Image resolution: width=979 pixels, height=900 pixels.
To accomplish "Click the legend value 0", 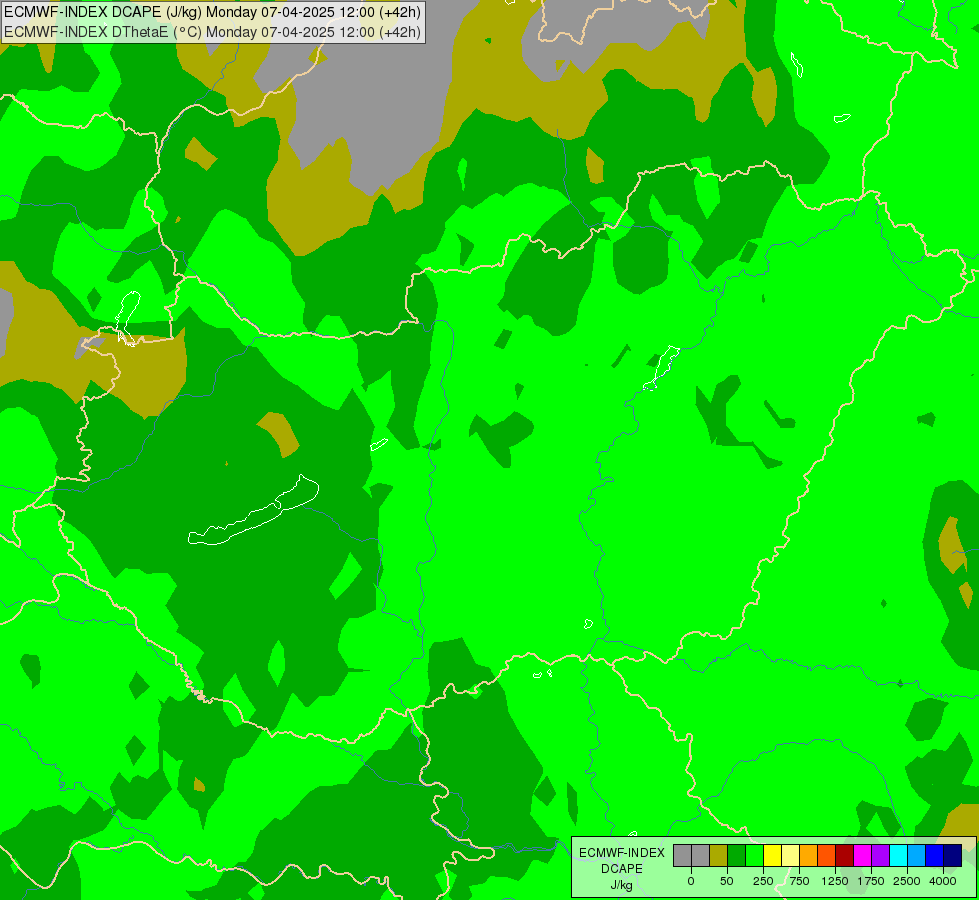I will pyautogui.click(x=691, y=881).
